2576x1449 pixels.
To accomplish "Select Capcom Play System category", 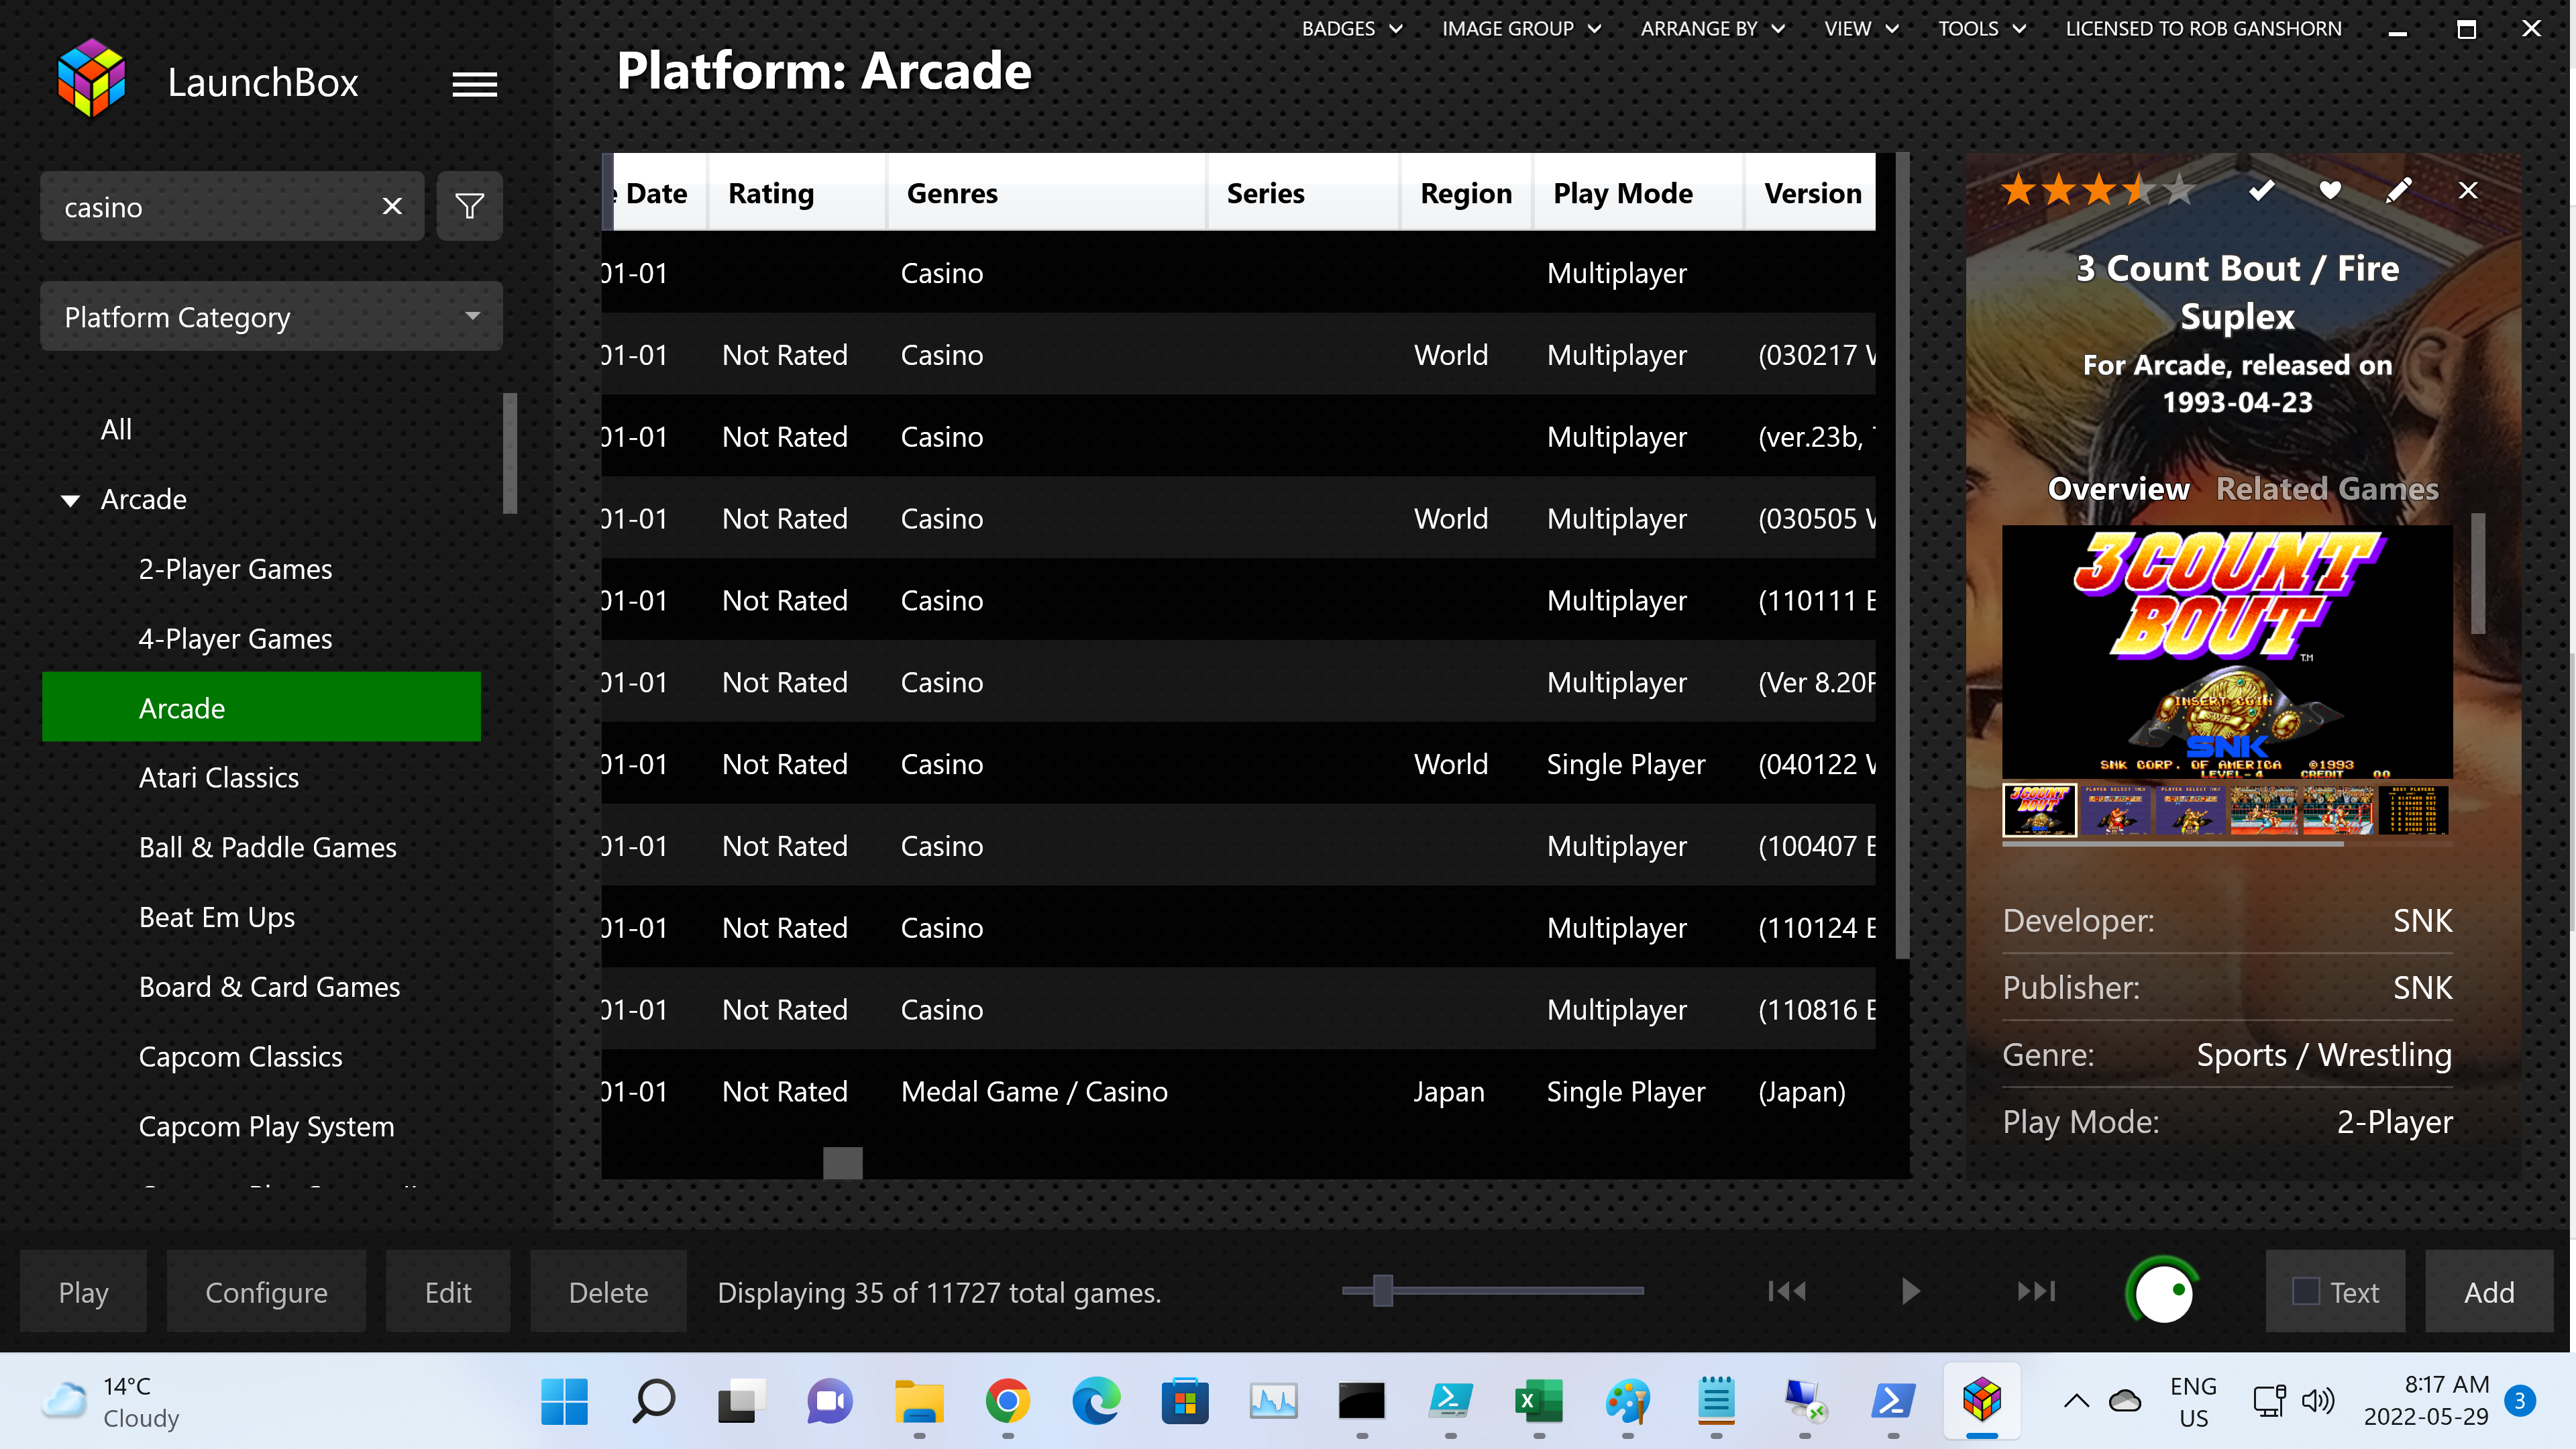I will coord(266,1126).
